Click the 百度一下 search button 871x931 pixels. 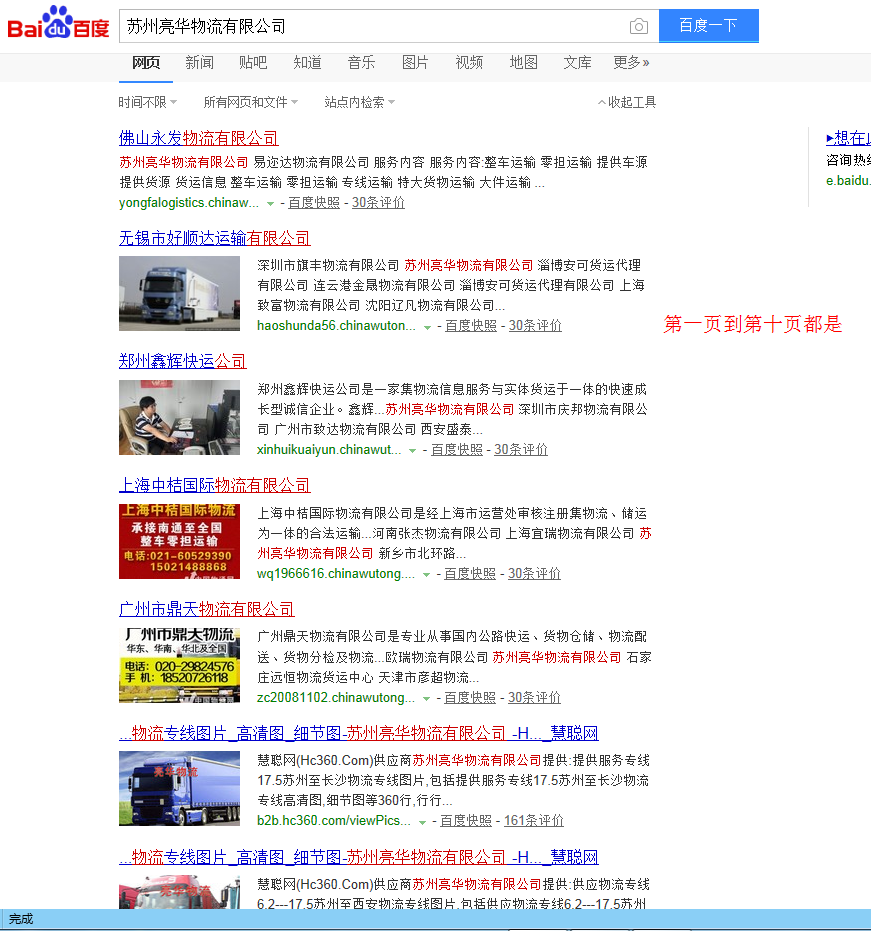coord(708,26)
